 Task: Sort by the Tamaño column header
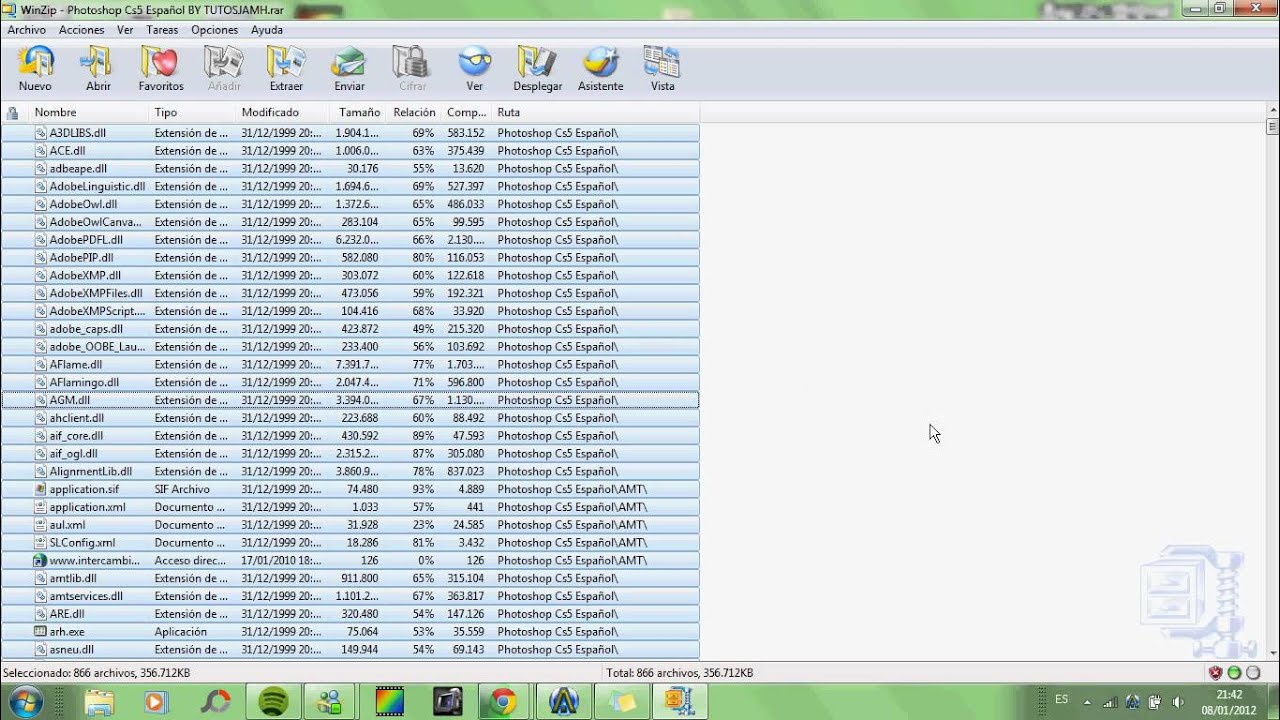tap(356, 113)
